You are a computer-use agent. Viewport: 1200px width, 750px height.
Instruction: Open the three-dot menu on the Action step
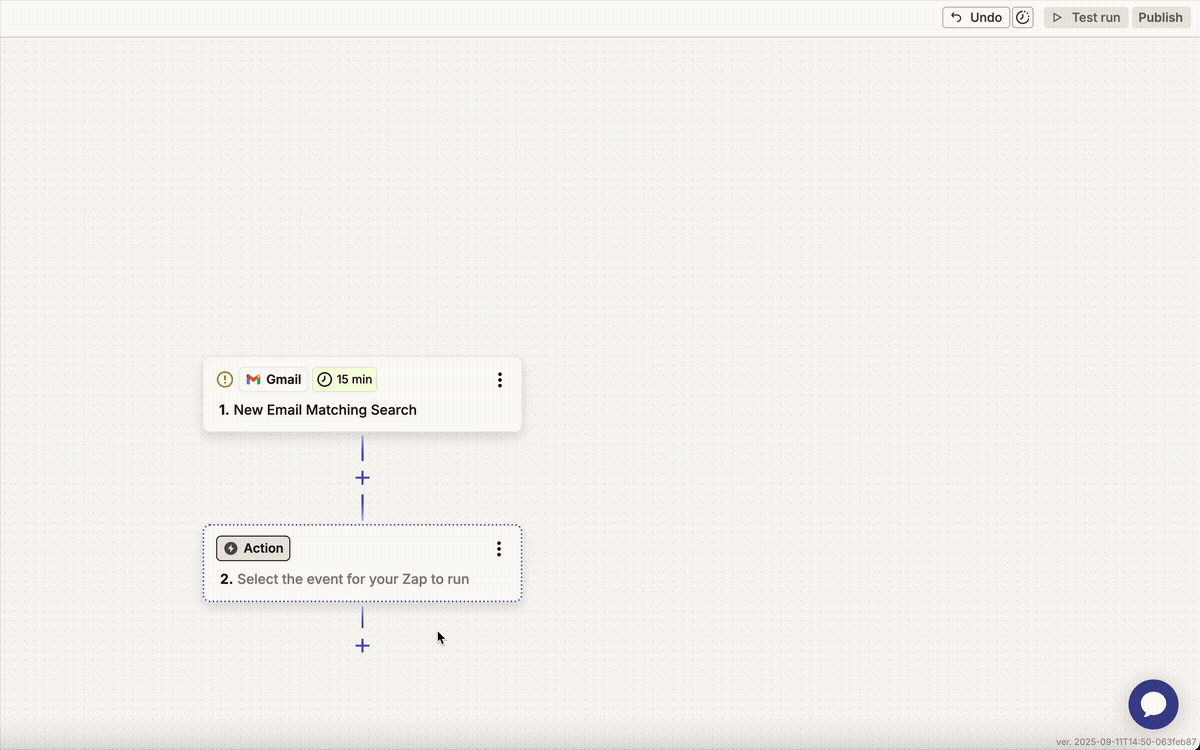(x=499, y=548)
